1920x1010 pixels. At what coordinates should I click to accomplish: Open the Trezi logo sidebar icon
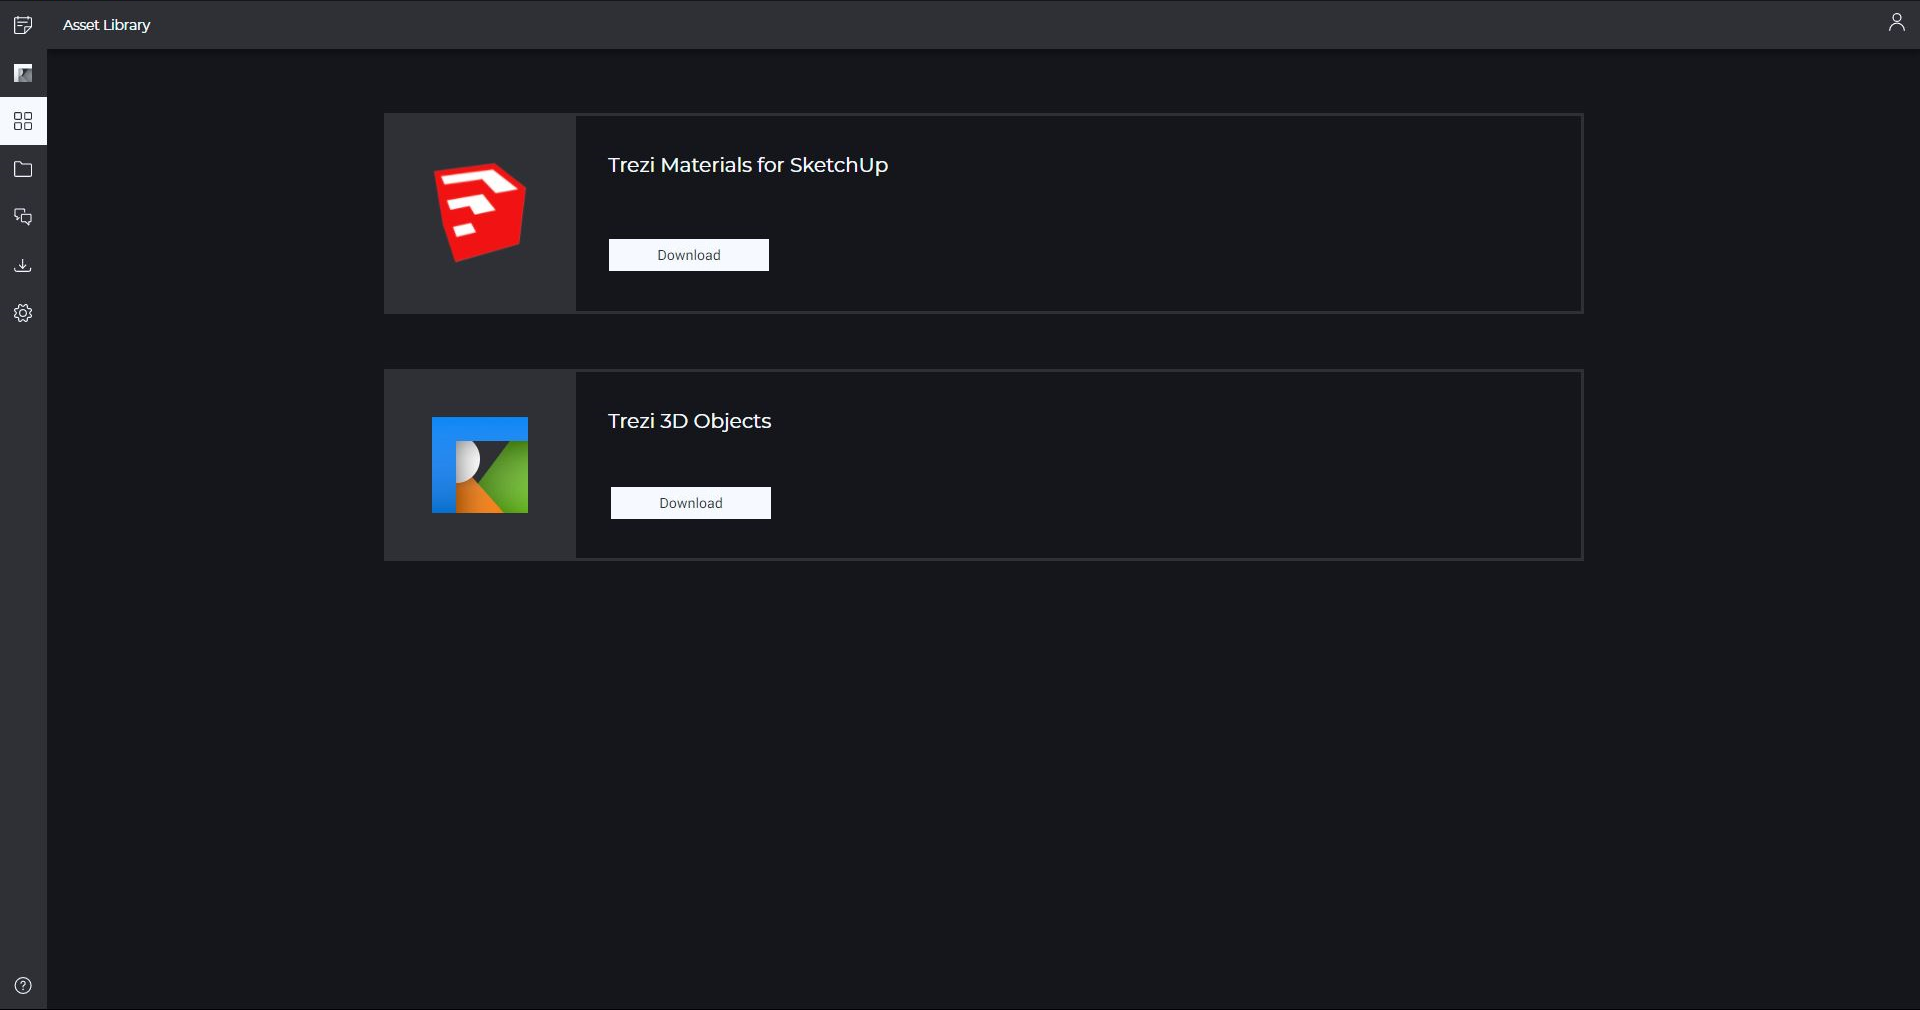pos(23,73)
